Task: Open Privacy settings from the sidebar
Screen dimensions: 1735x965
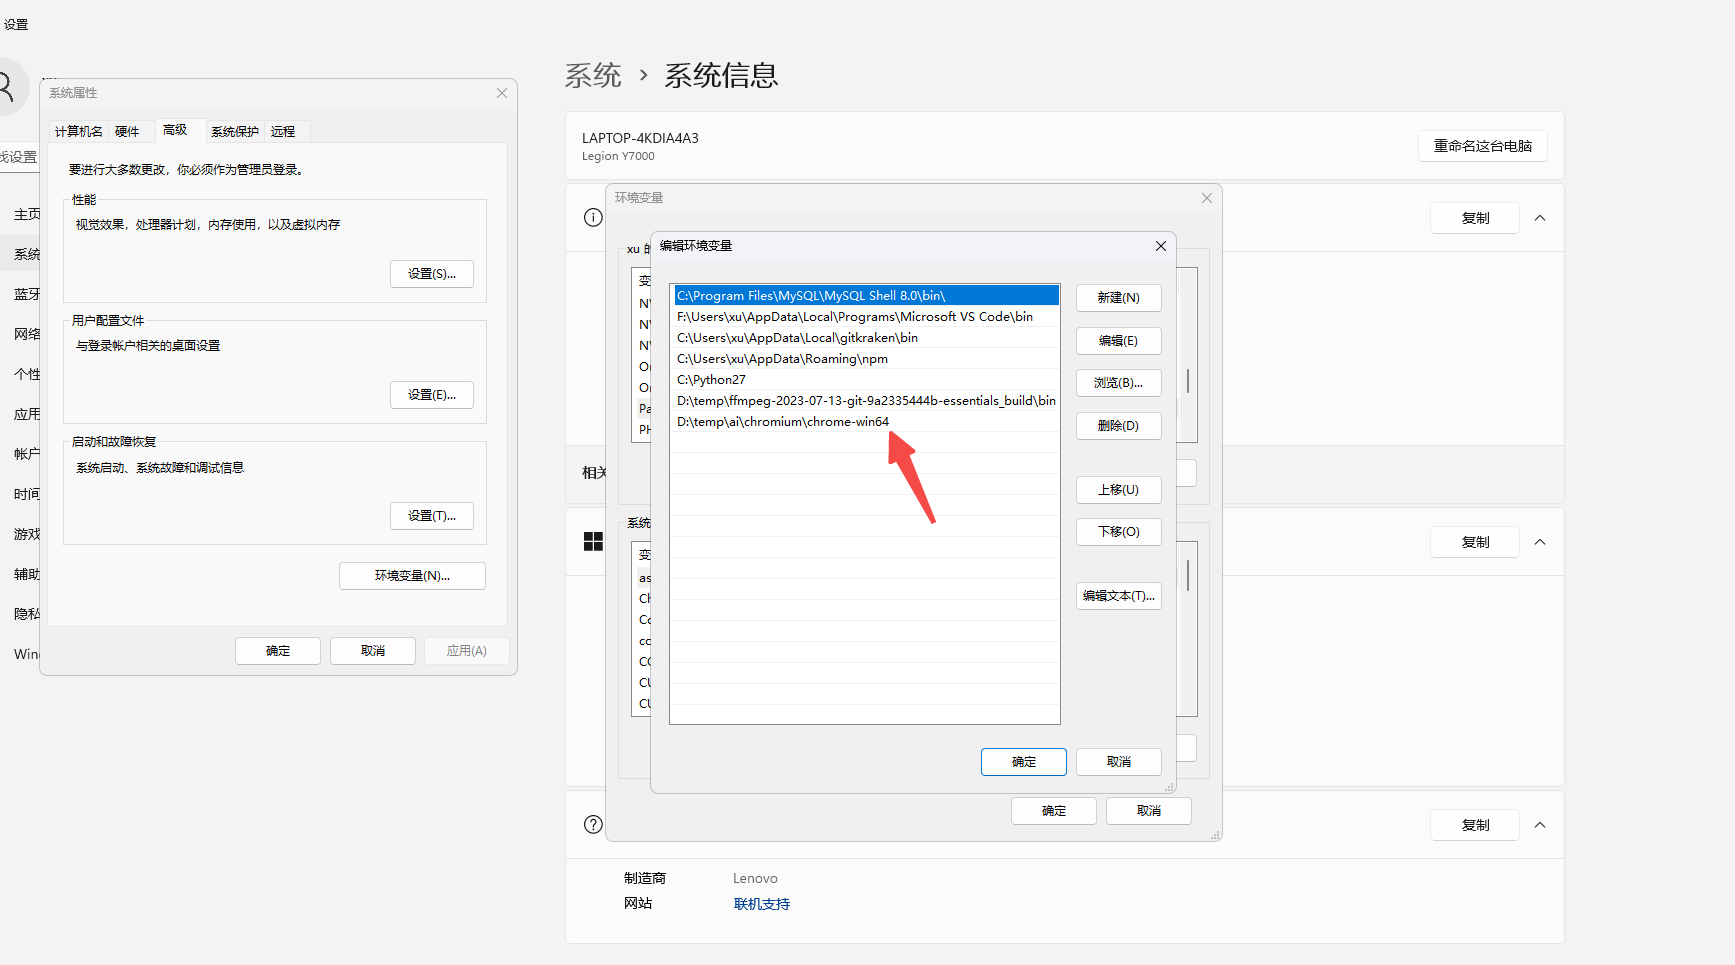Action: [x=25, y=613]
